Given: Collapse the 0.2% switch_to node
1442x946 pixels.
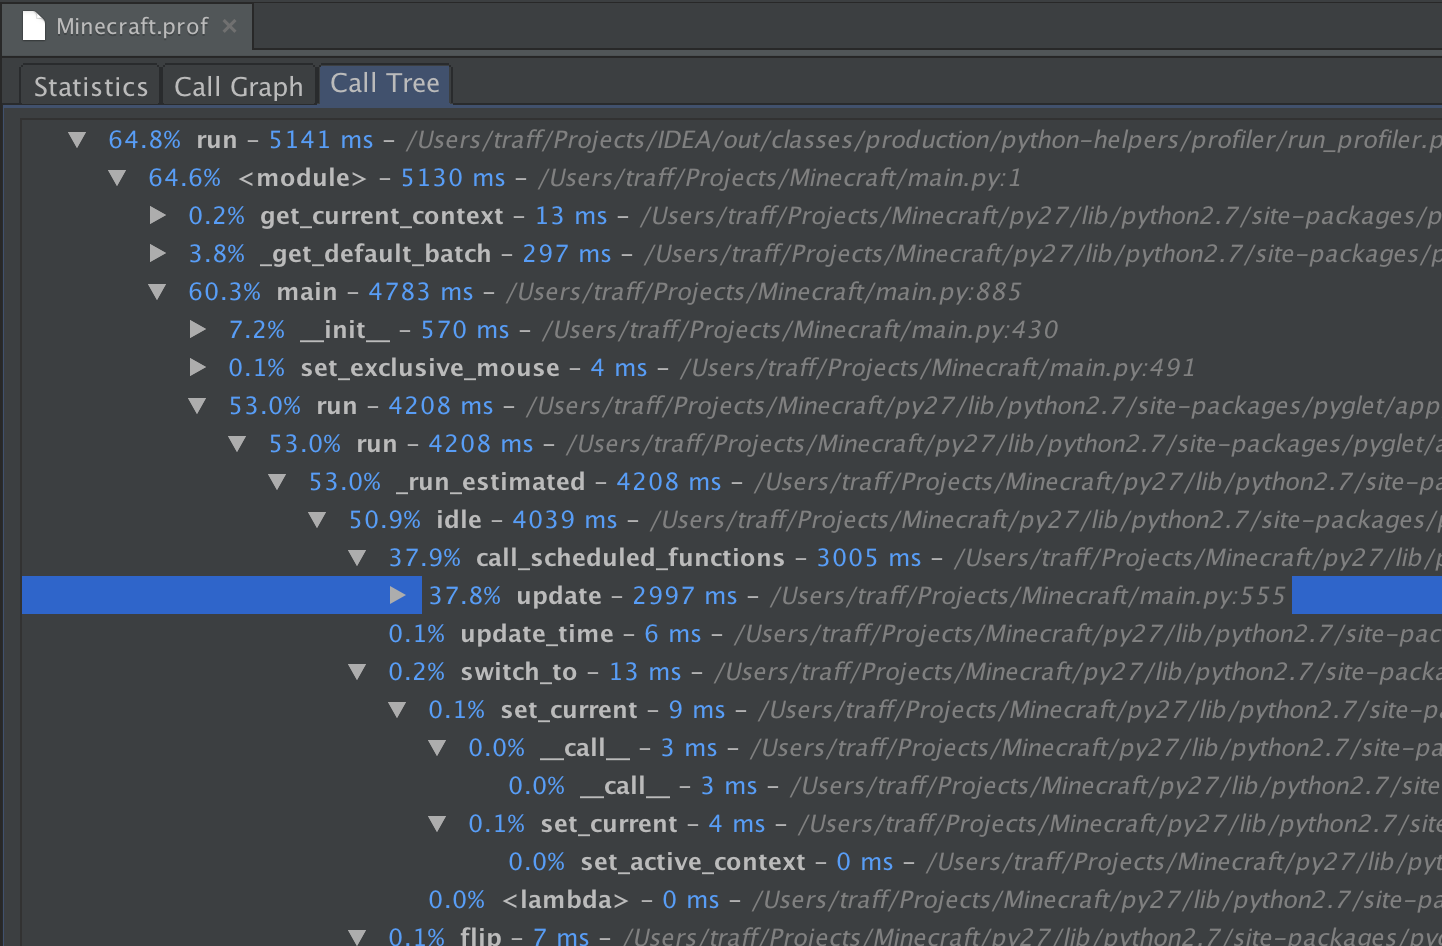Looking at the screenshot, I should [x=357, y=672].
